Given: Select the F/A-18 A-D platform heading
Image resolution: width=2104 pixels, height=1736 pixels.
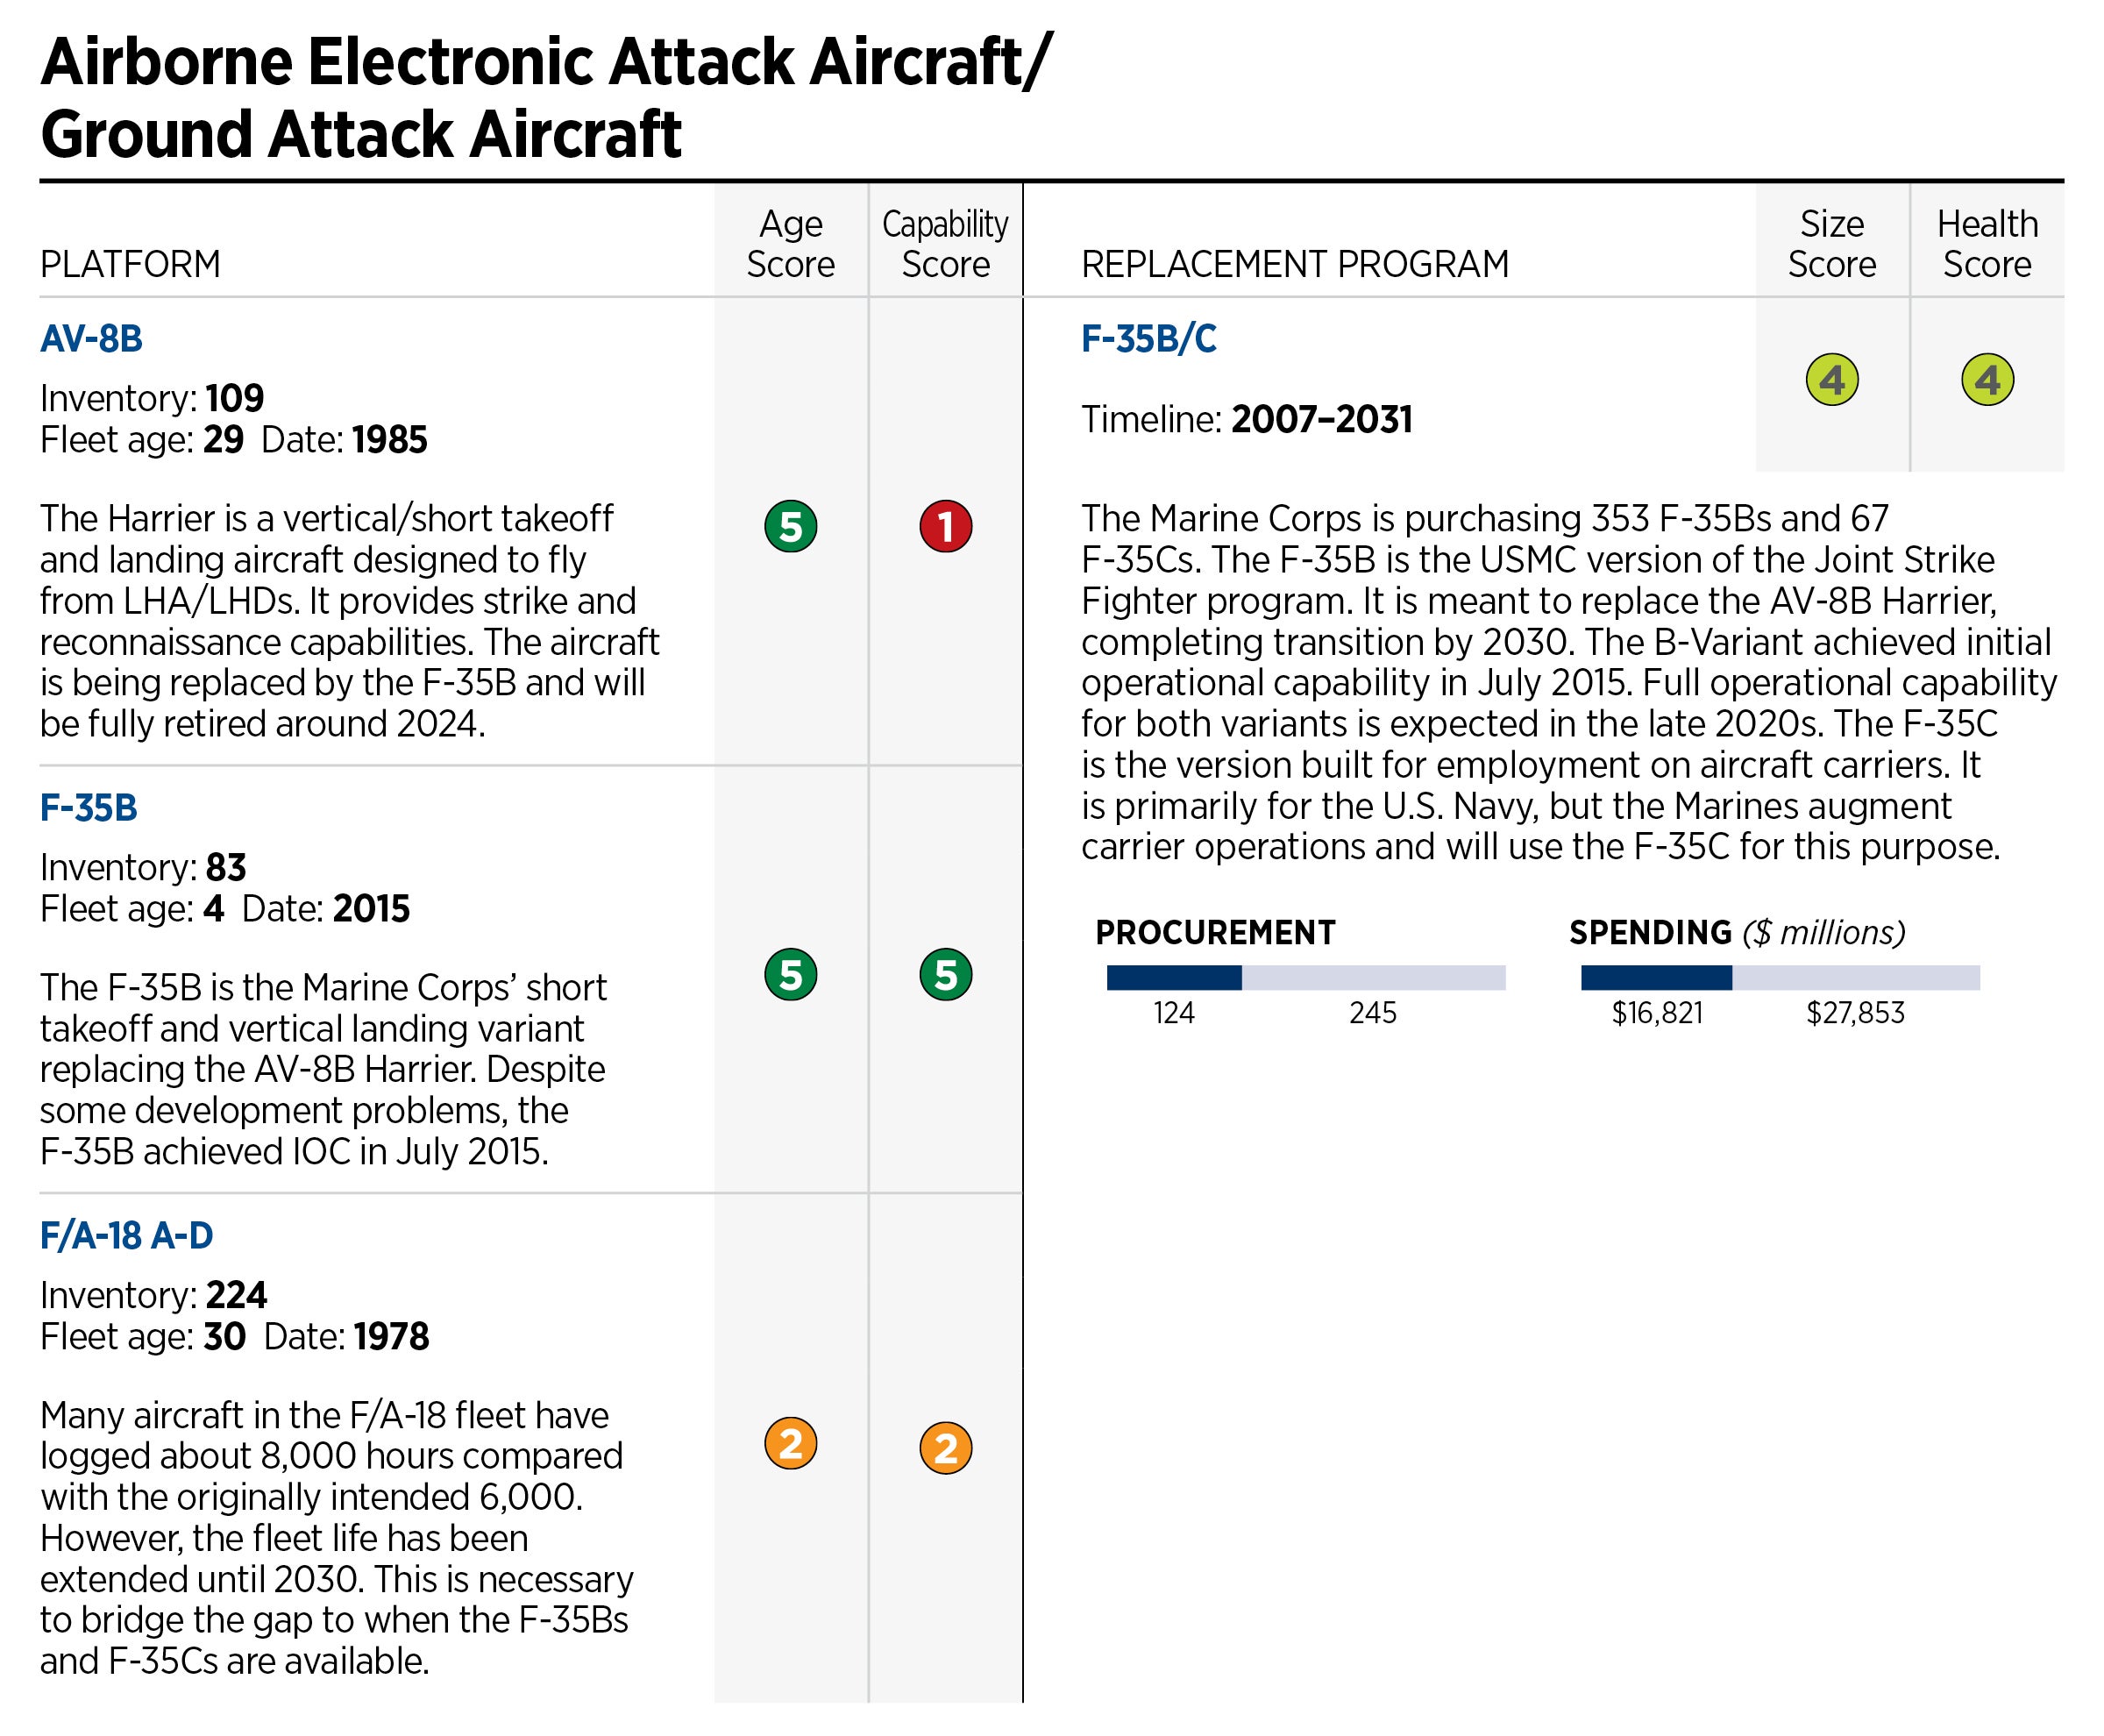Looking at the screenshot, I should [126, 1236].
